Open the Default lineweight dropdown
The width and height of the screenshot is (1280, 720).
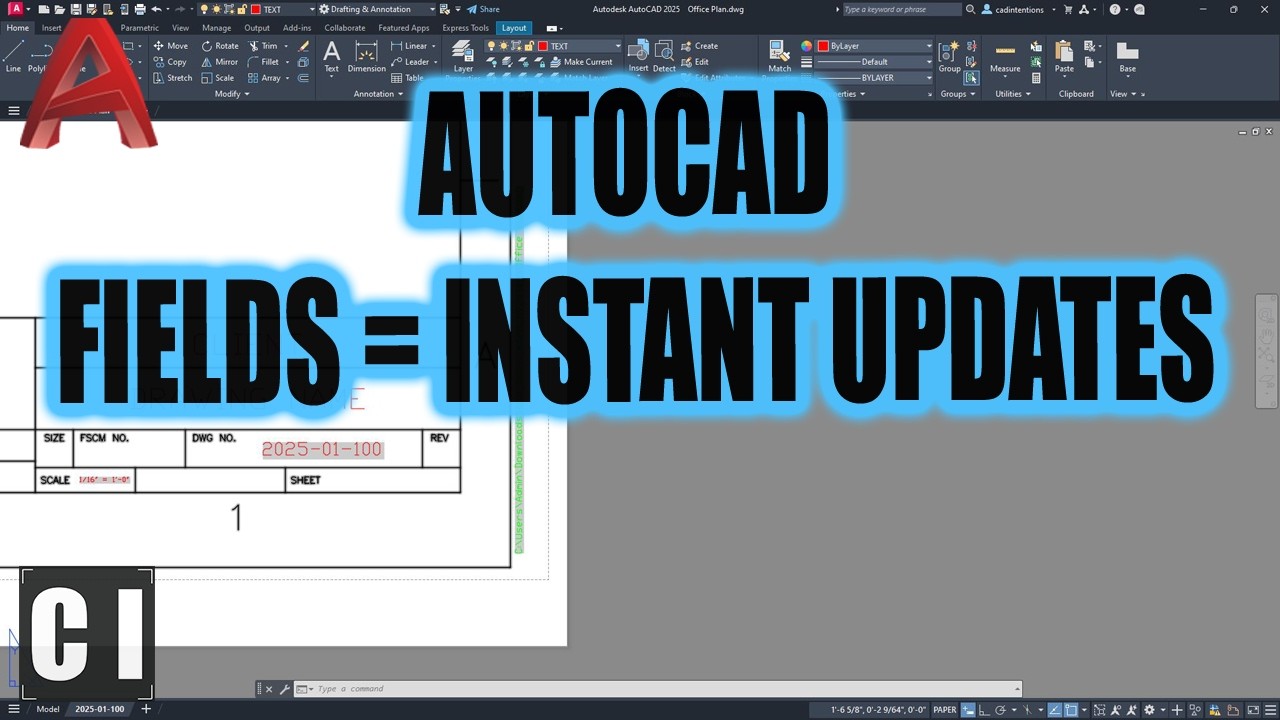point(875,62)
